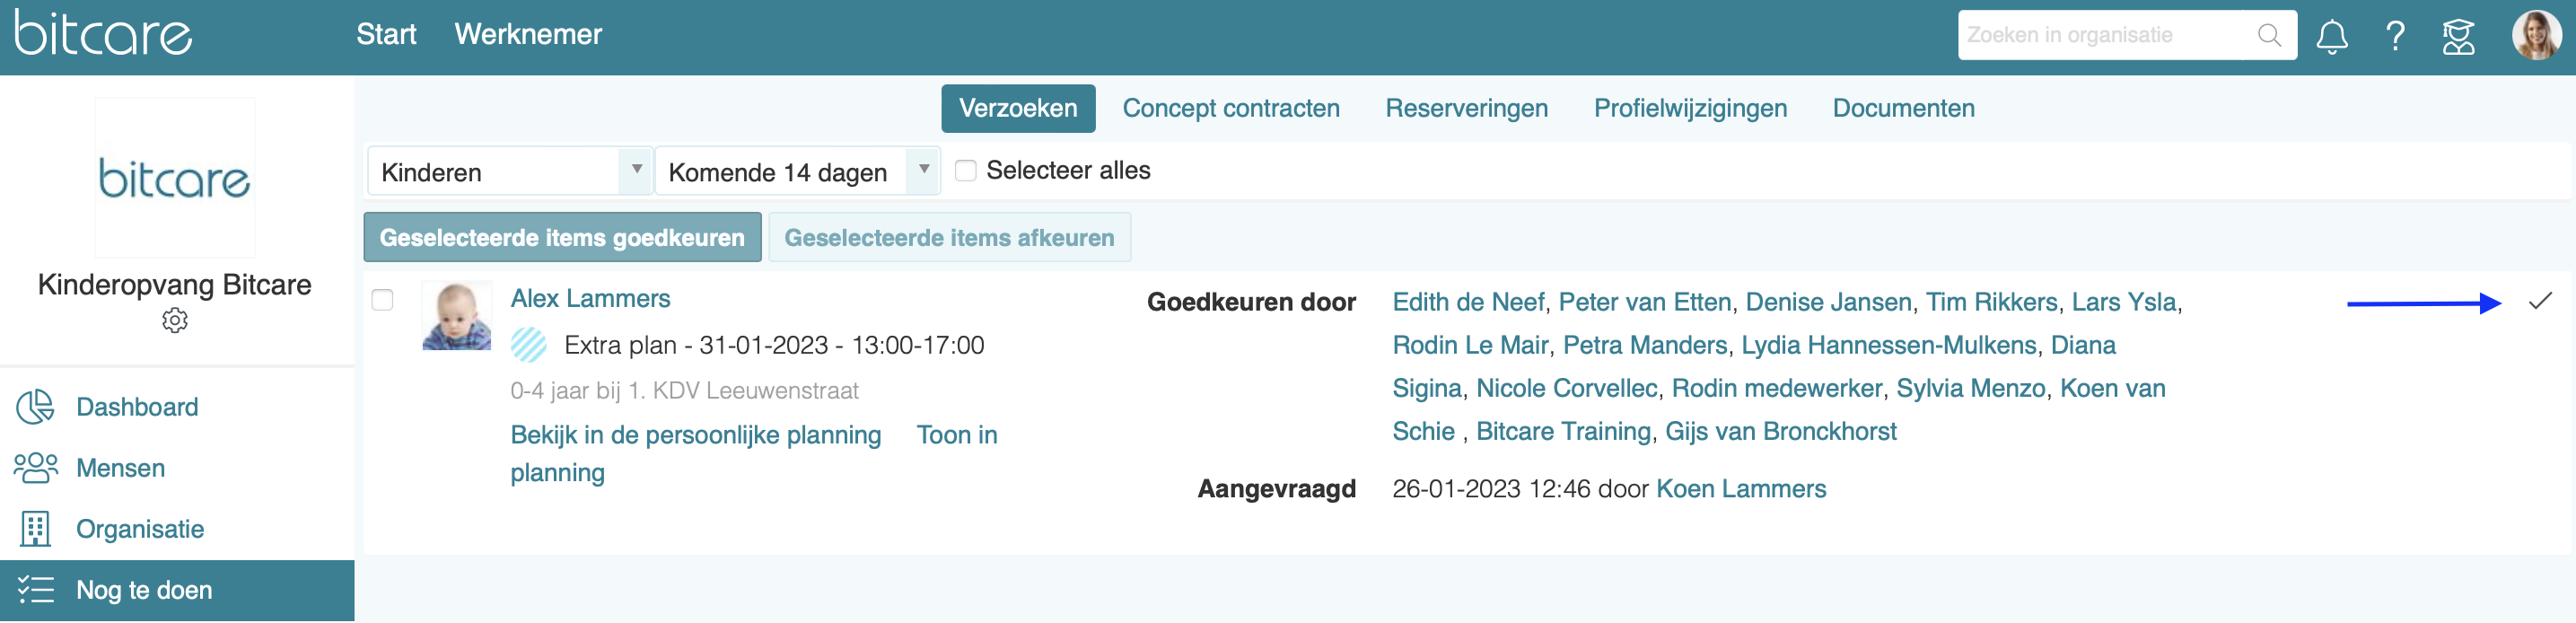Enable the Selecteer alles checkbox
Screen dimensions: 2576x623
pyautogui.click(x=965, y=171)
